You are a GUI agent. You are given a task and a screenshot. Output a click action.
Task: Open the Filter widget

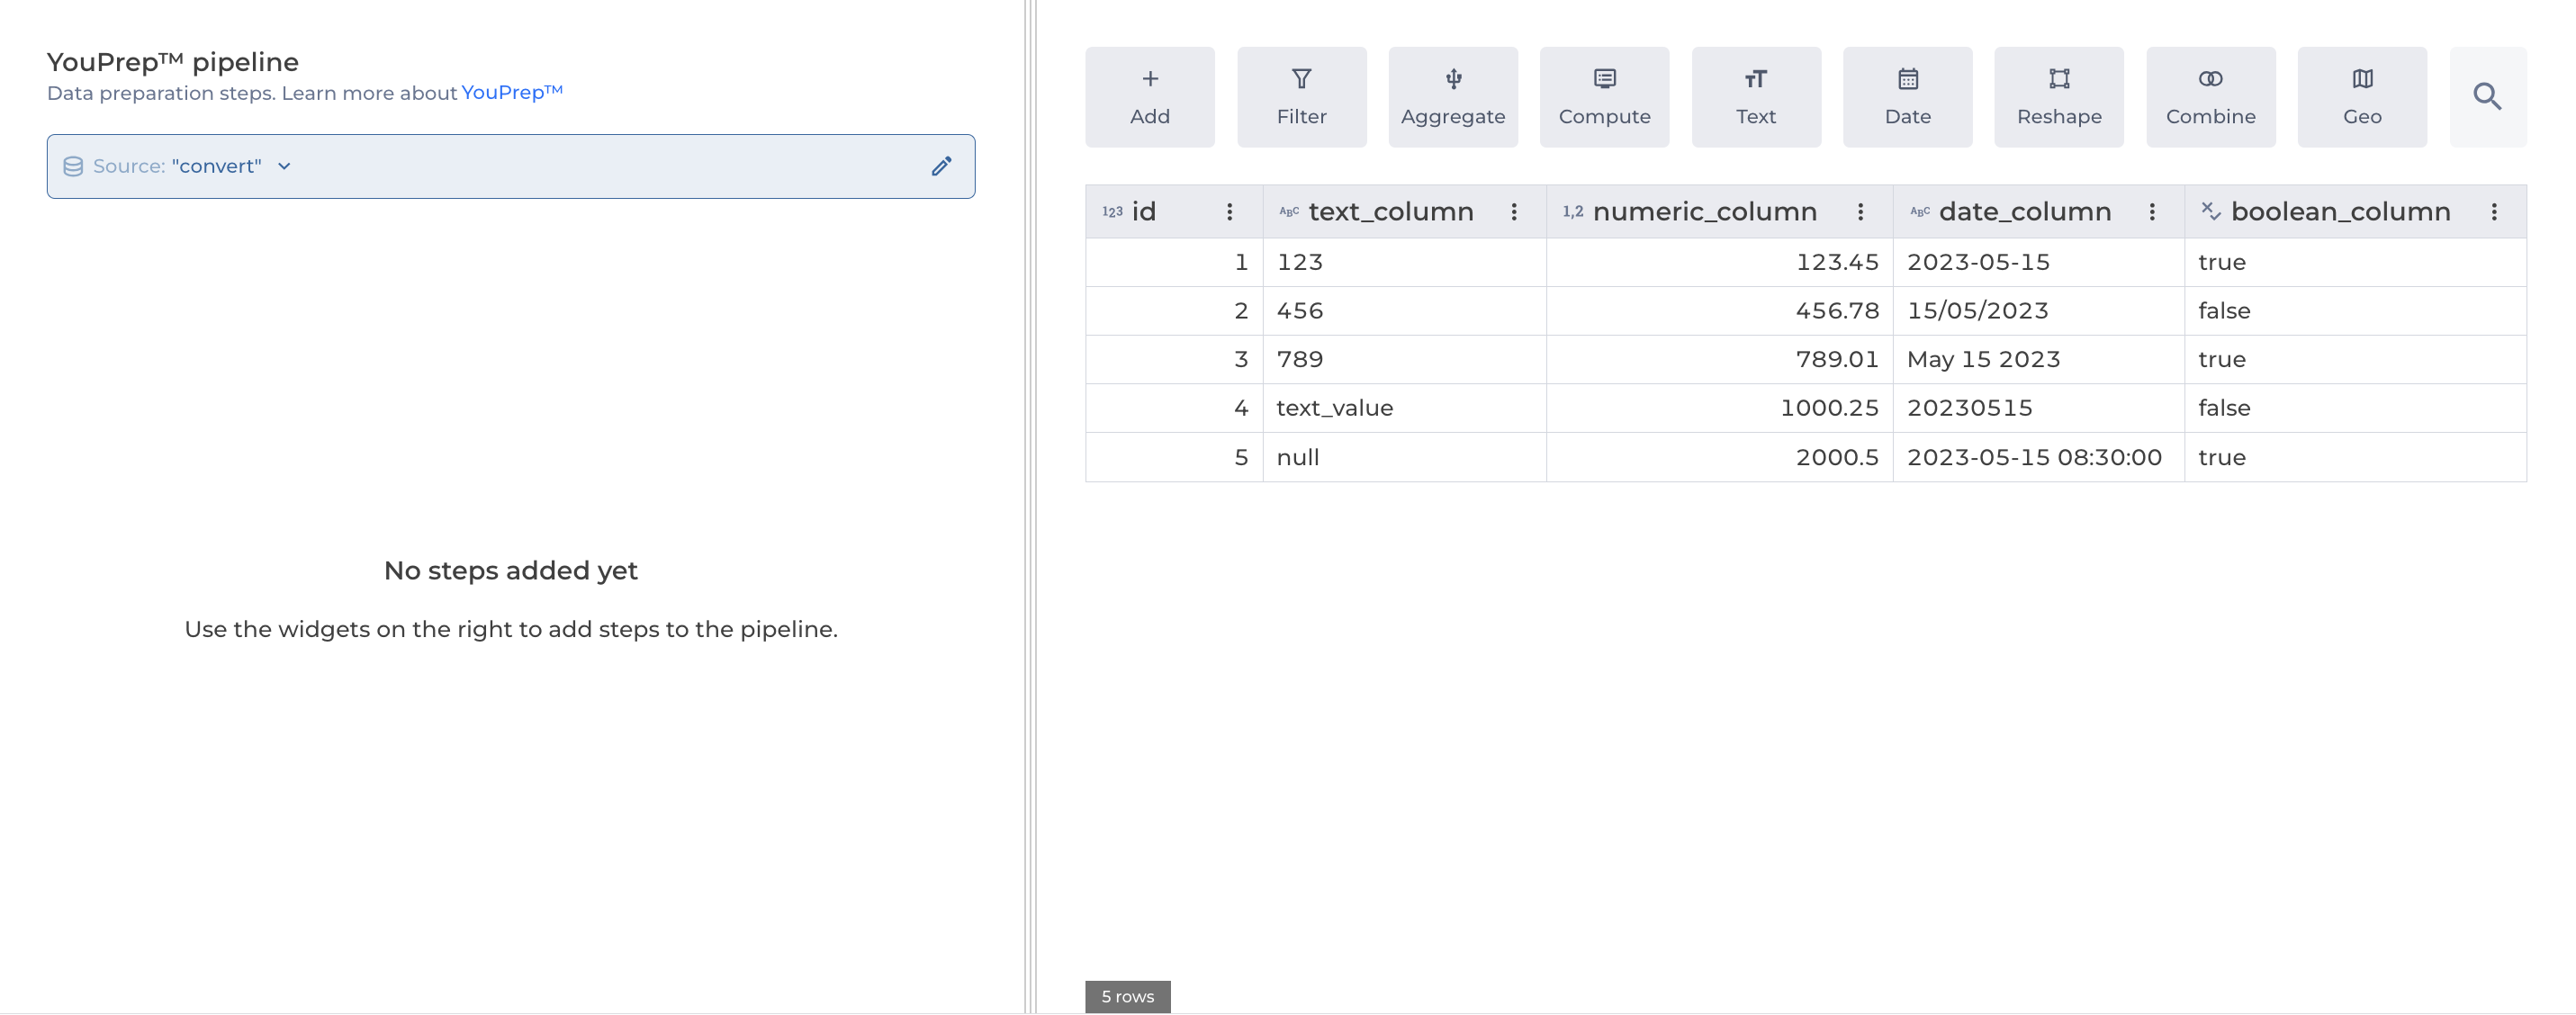pos(1301,97)
